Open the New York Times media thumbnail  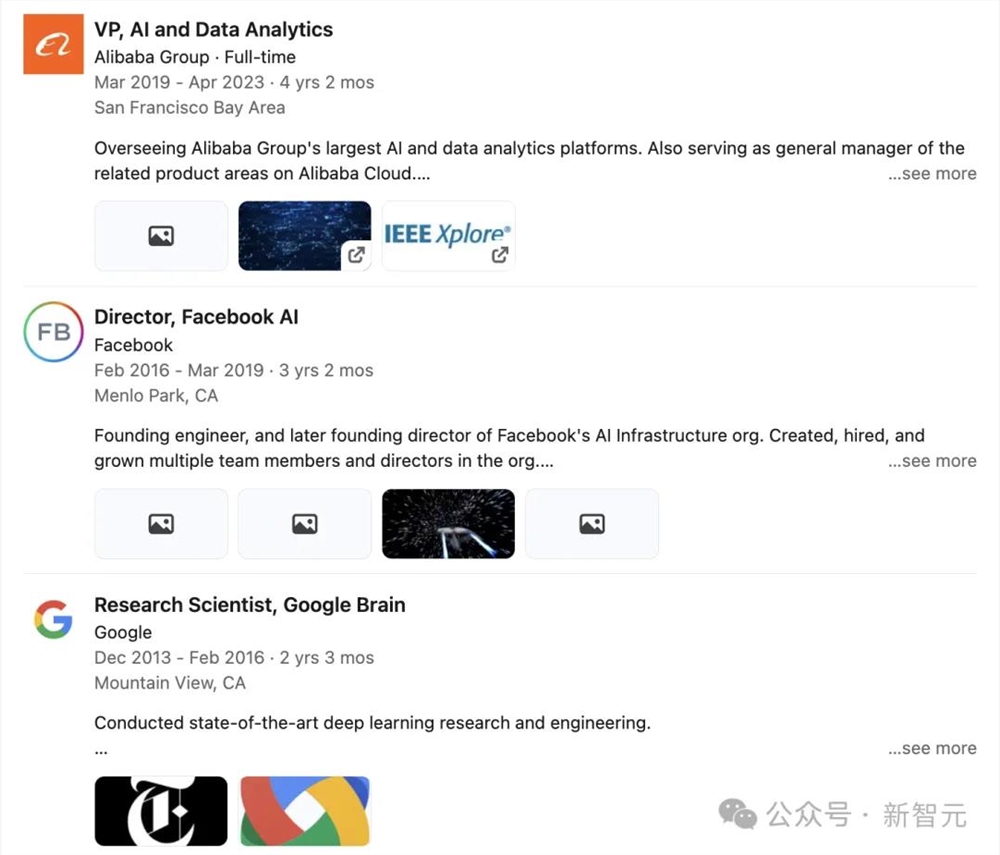tap(161, 811)
